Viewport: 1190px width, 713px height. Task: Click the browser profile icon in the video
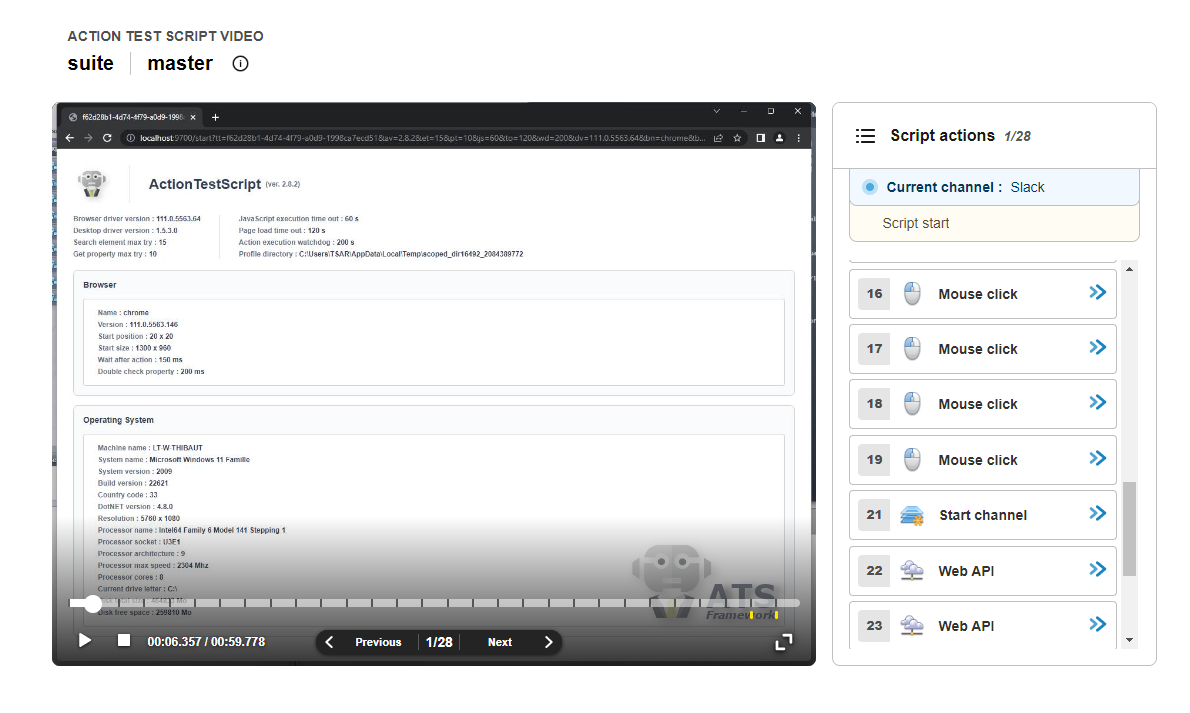point(779,138)
